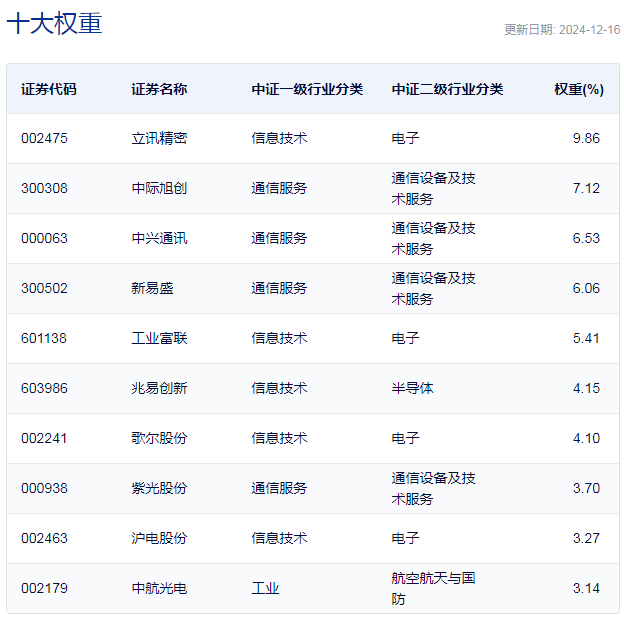Click 通信服务 in the 紫光股份 row
Screen dimensions: 624x620
(279, 489)
